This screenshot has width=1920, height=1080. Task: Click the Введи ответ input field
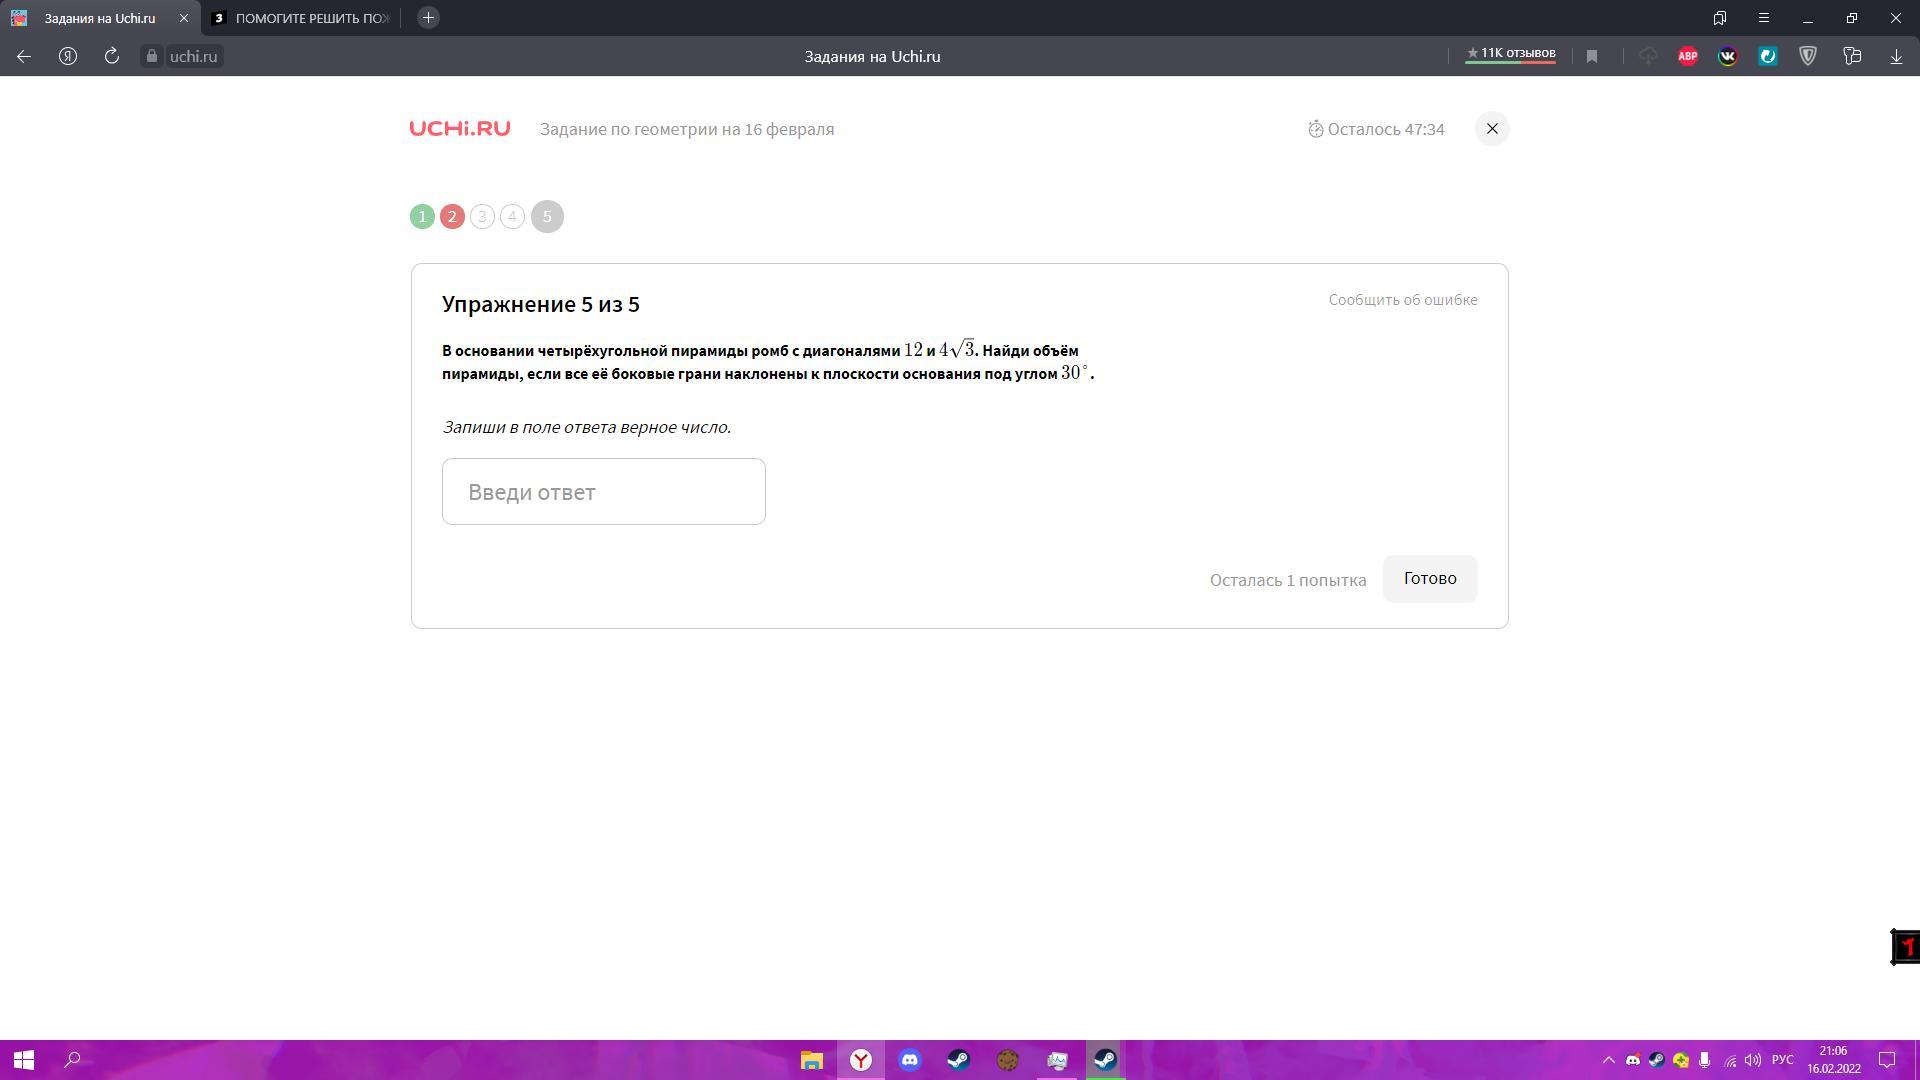tap(603, 492)
